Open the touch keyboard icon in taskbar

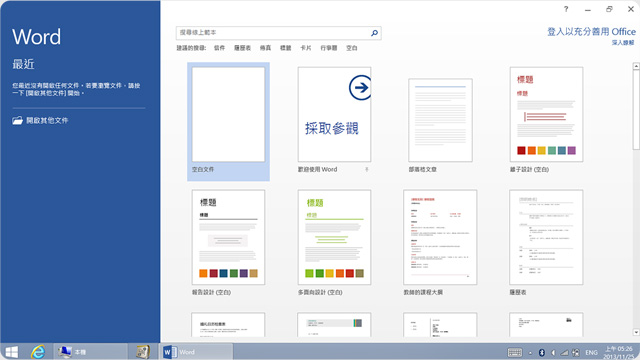(x=515, y=353)
